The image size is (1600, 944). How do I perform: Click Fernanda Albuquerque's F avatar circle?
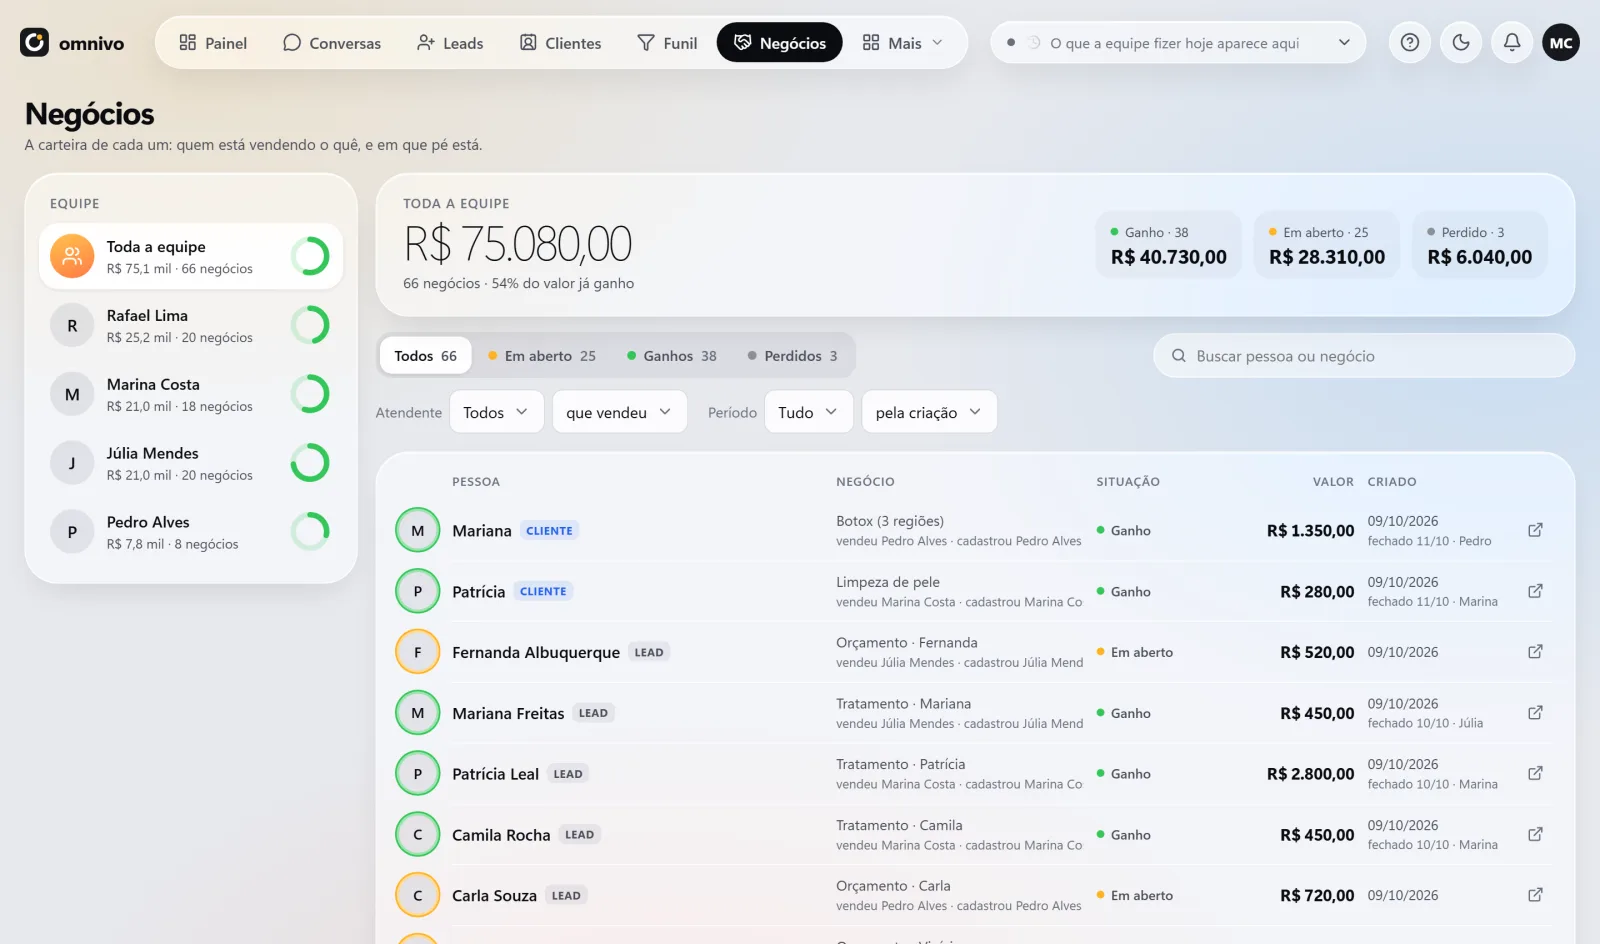tap(418, 652)
